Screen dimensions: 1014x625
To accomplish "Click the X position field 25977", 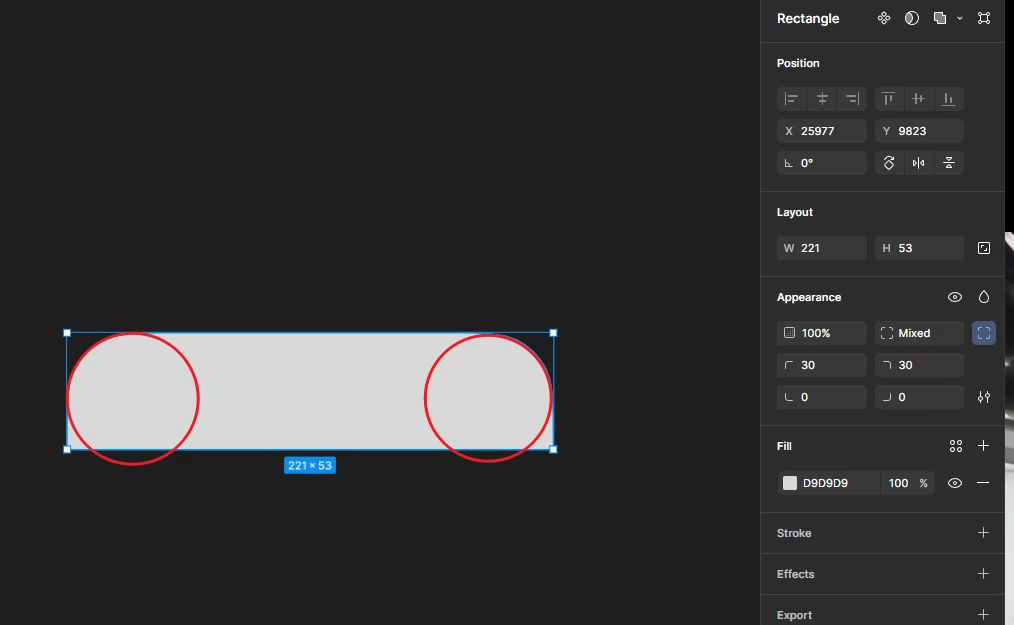I will coord(822,131).
